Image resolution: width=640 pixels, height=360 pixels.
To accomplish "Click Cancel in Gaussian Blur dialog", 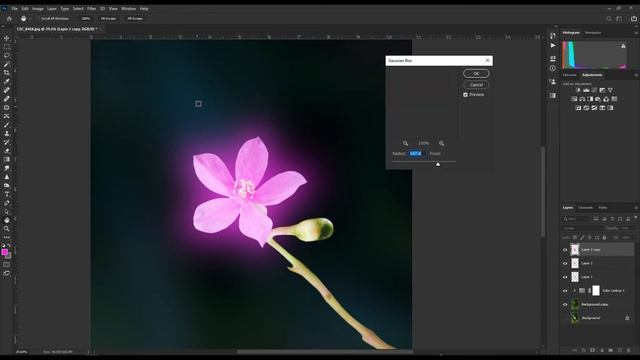I will [476, 85].
